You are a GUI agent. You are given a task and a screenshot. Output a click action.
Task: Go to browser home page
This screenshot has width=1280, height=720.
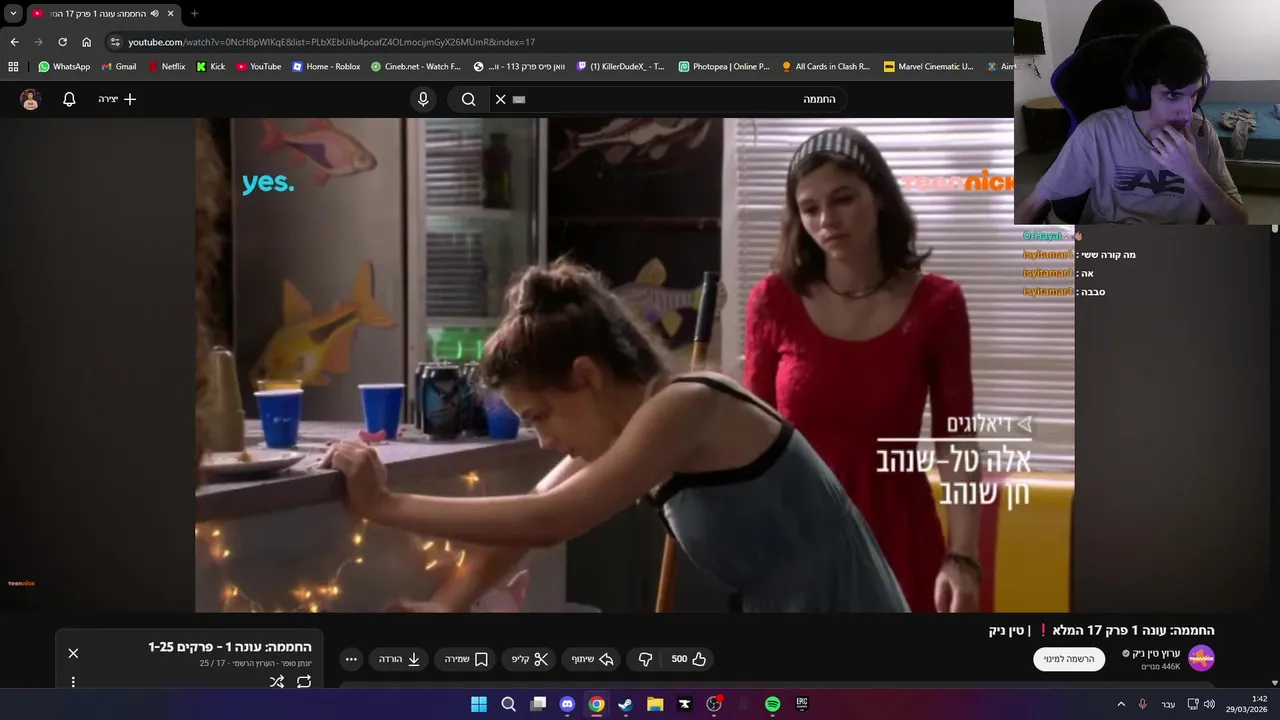[x=86, y=42]
